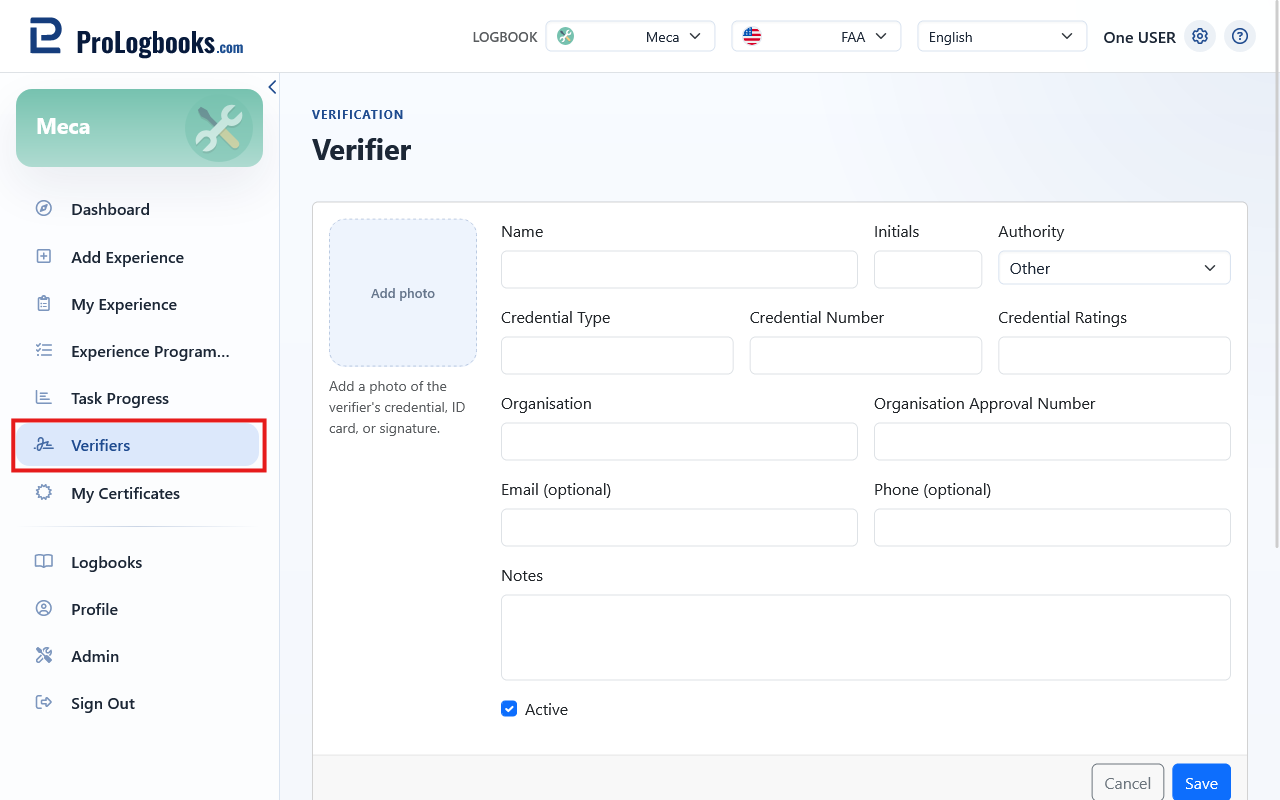The width and height of the screenshot is (1280, 800).
Task: Click the Admin tools icon
Action: [44, 656]
